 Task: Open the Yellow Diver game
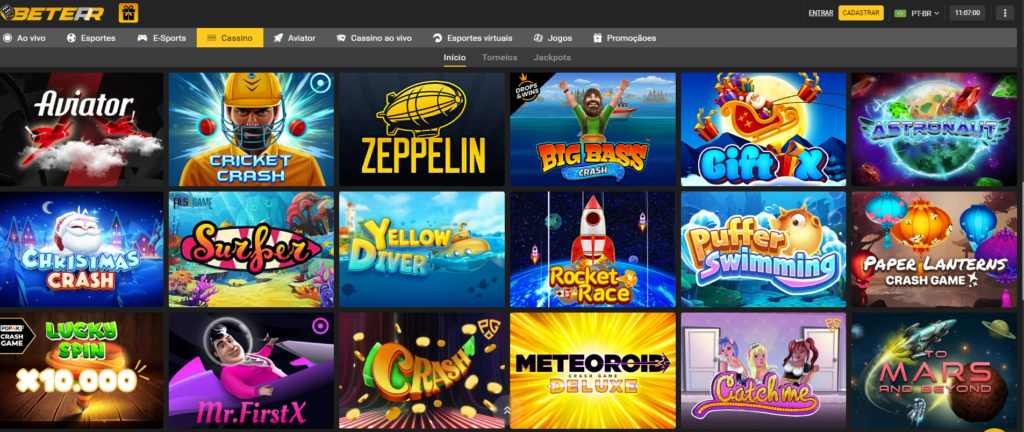click(422, 249)
